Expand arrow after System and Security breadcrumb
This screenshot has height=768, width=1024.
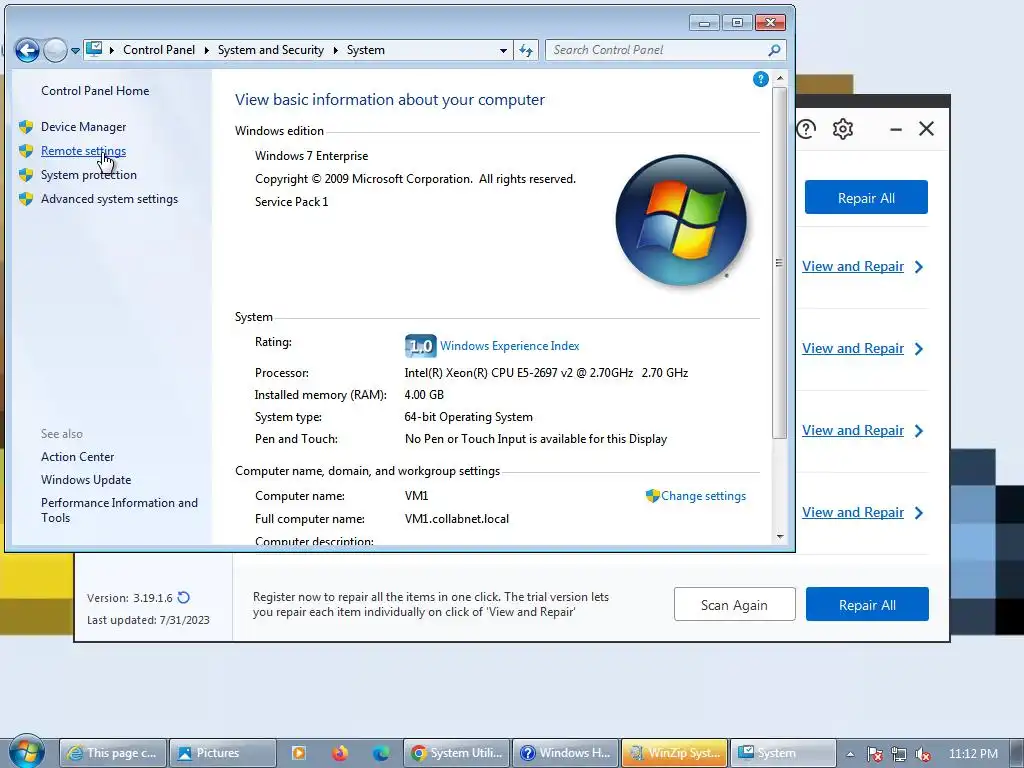[335, 50]
